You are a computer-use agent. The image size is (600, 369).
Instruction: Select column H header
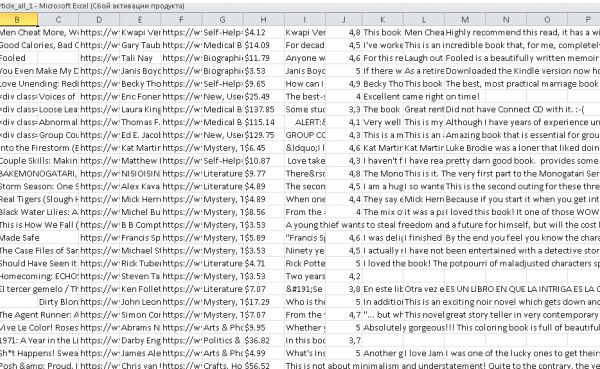(x=264, y=20)
